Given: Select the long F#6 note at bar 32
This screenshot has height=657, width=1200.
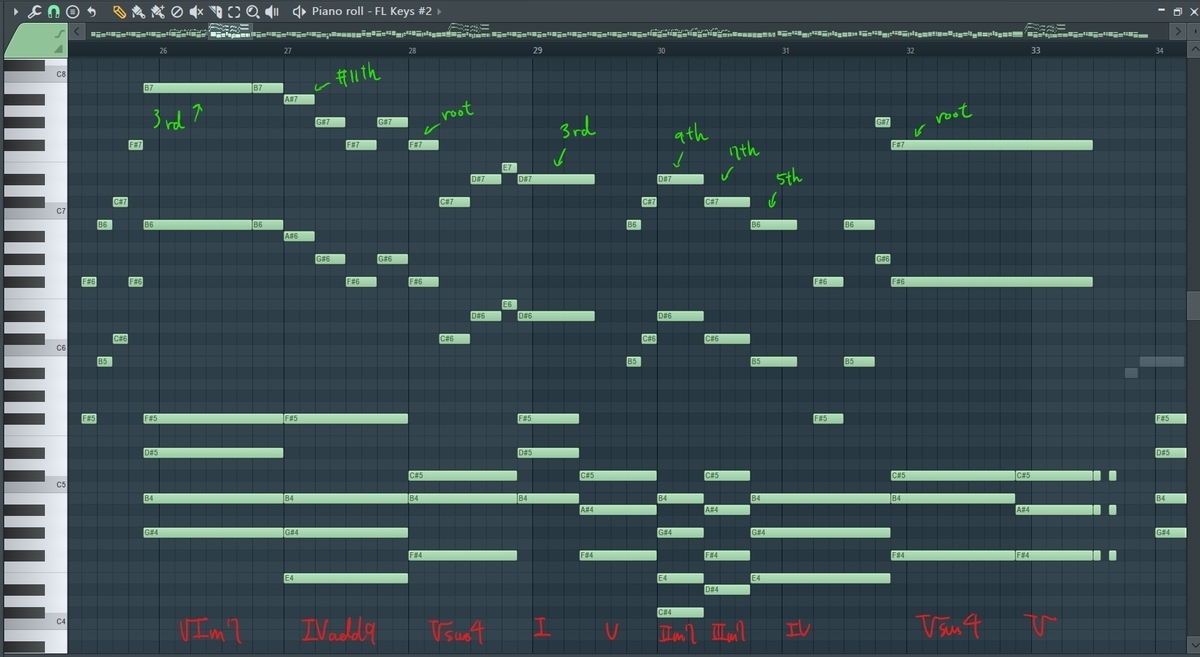Looking at the screenshot, I should [991, 282].
